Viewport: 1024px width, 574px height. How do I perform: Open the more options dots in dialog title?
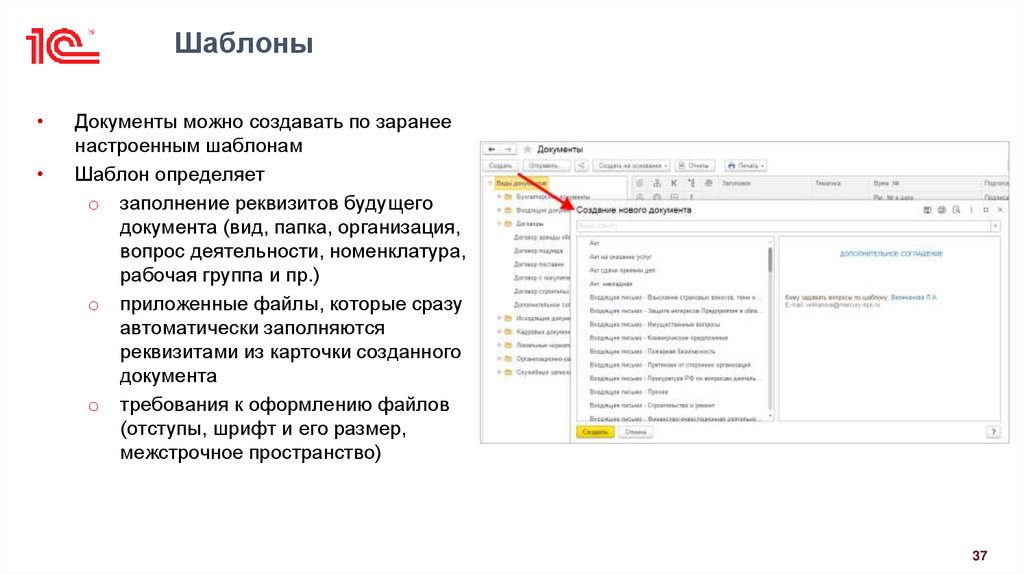(971, 210)
